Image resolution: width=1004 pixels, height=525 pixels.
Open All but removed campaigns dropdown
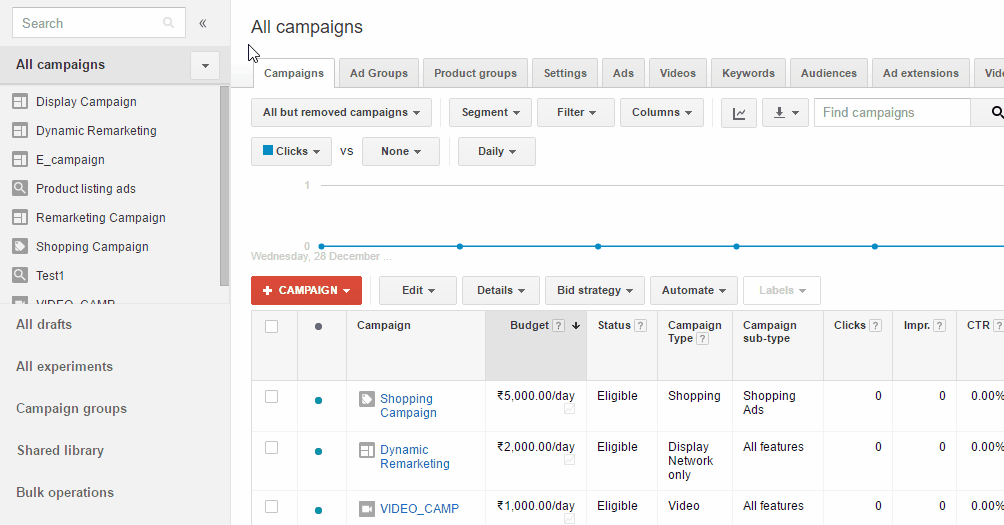[341, 113]
